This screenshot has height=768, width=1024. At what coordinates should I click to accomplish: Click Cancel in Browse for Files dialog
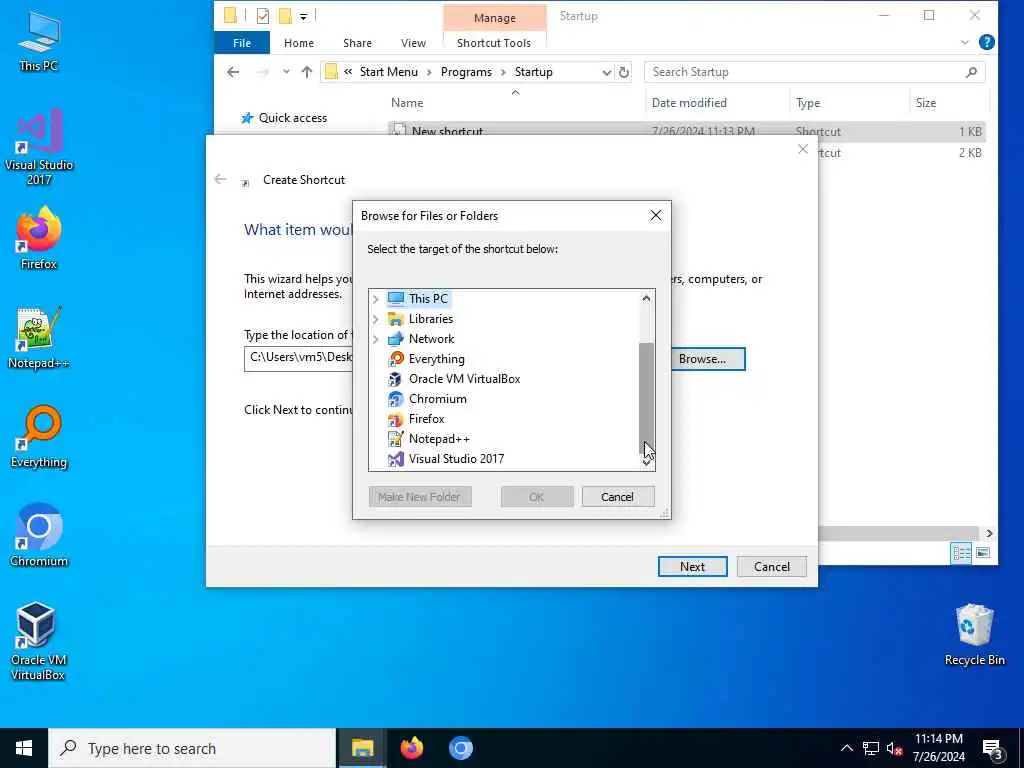[618, 497]
